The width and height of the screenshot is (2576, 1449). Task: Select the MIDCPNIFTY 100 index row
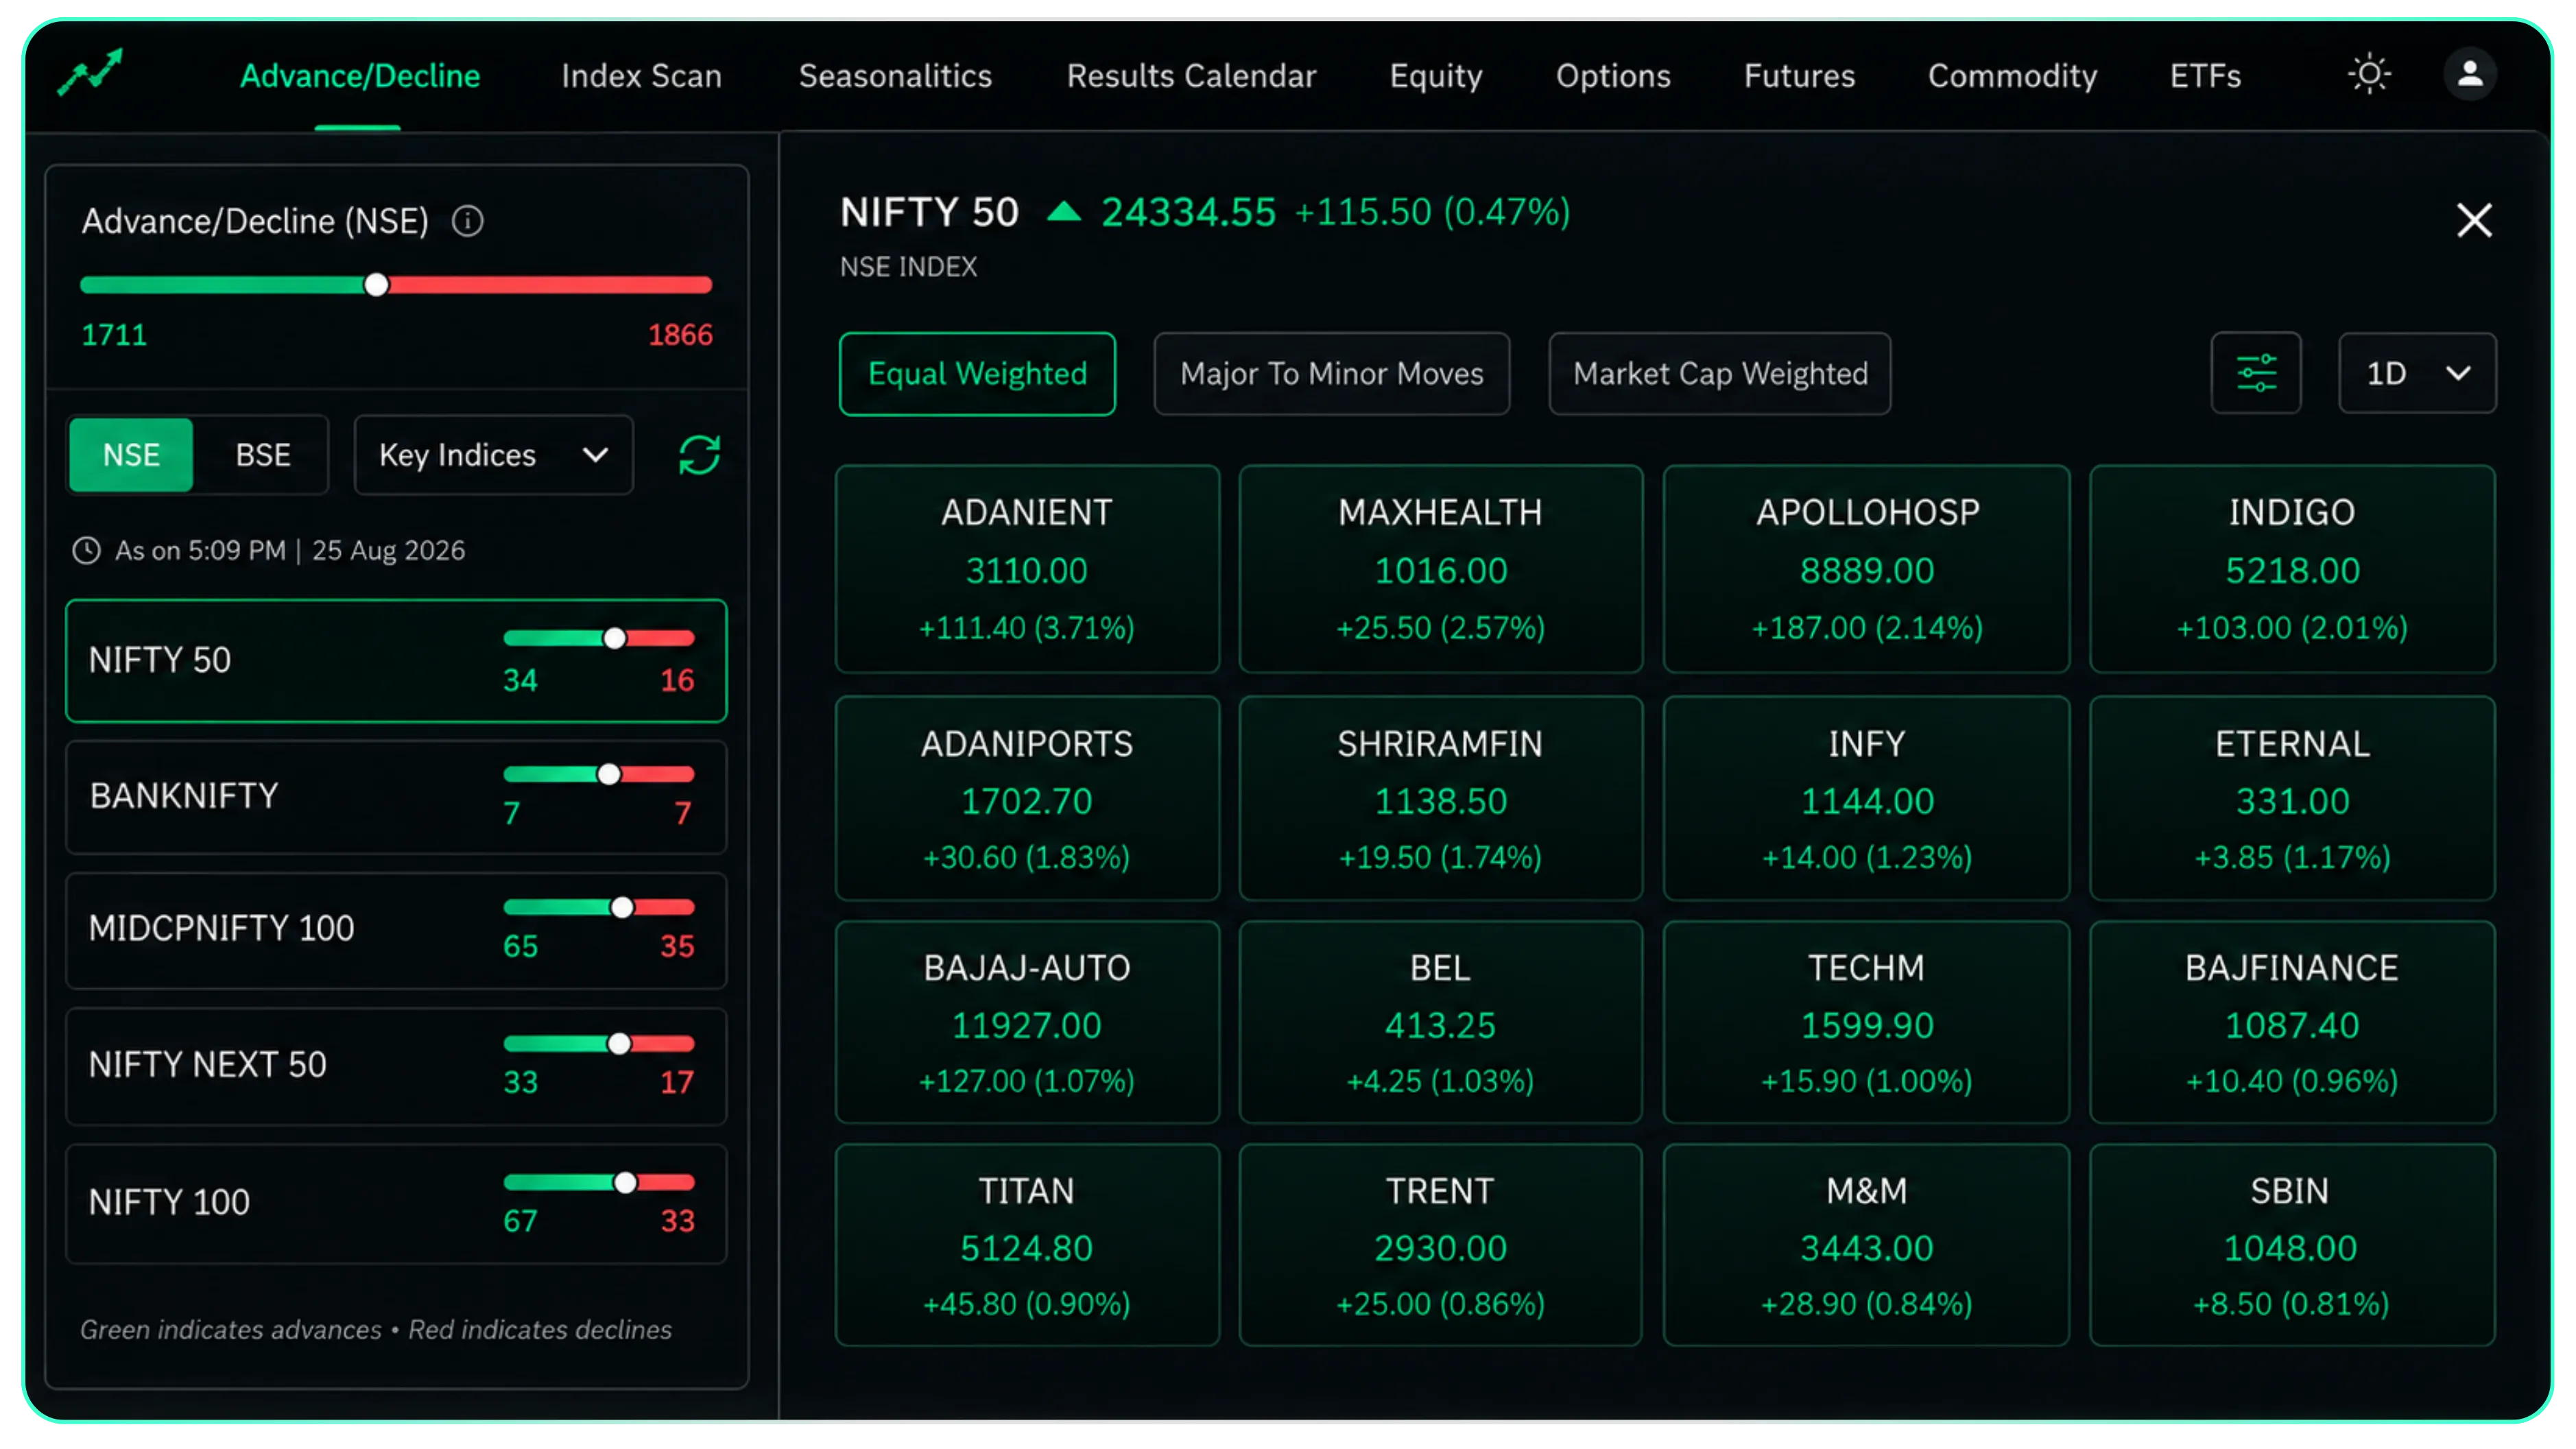point(396,930)
